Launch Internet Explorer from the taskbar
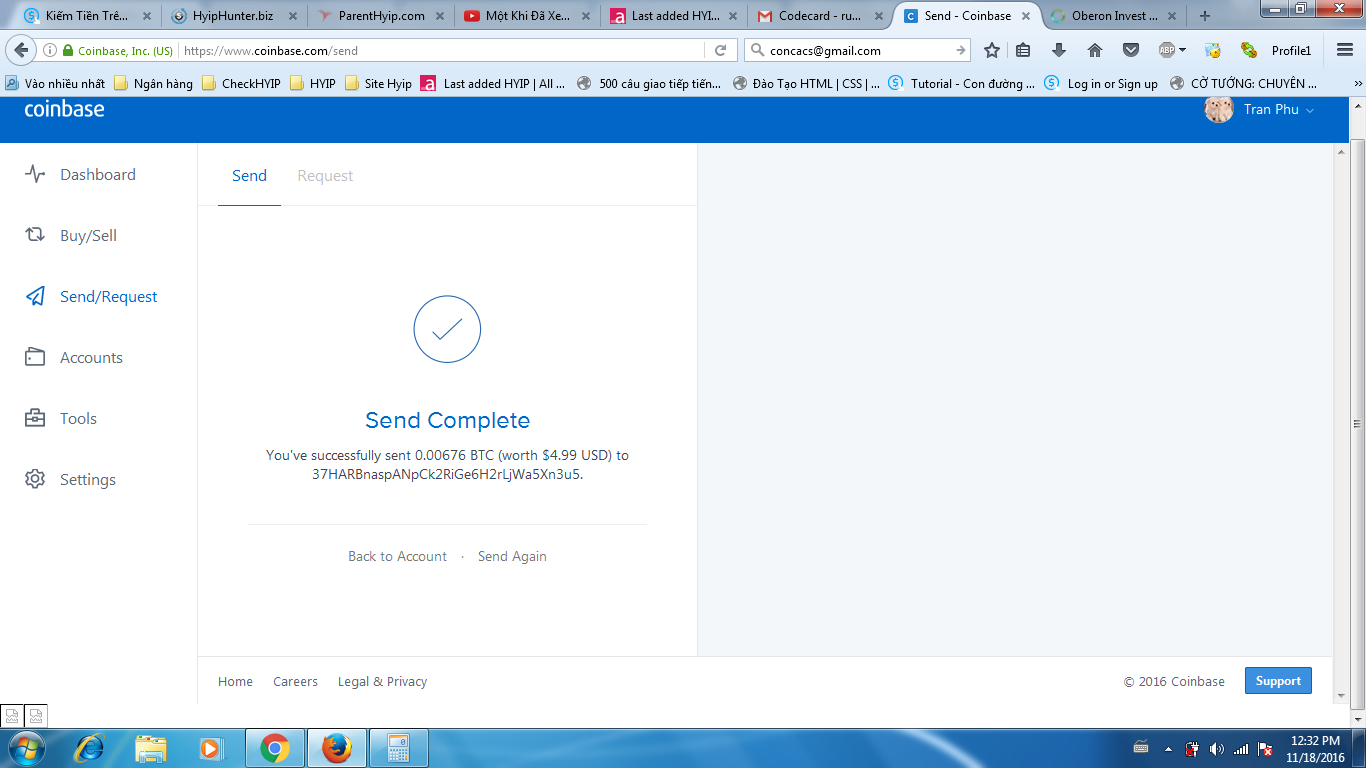The height and width of the screenshot is (768, 1366). coord(91,748)
